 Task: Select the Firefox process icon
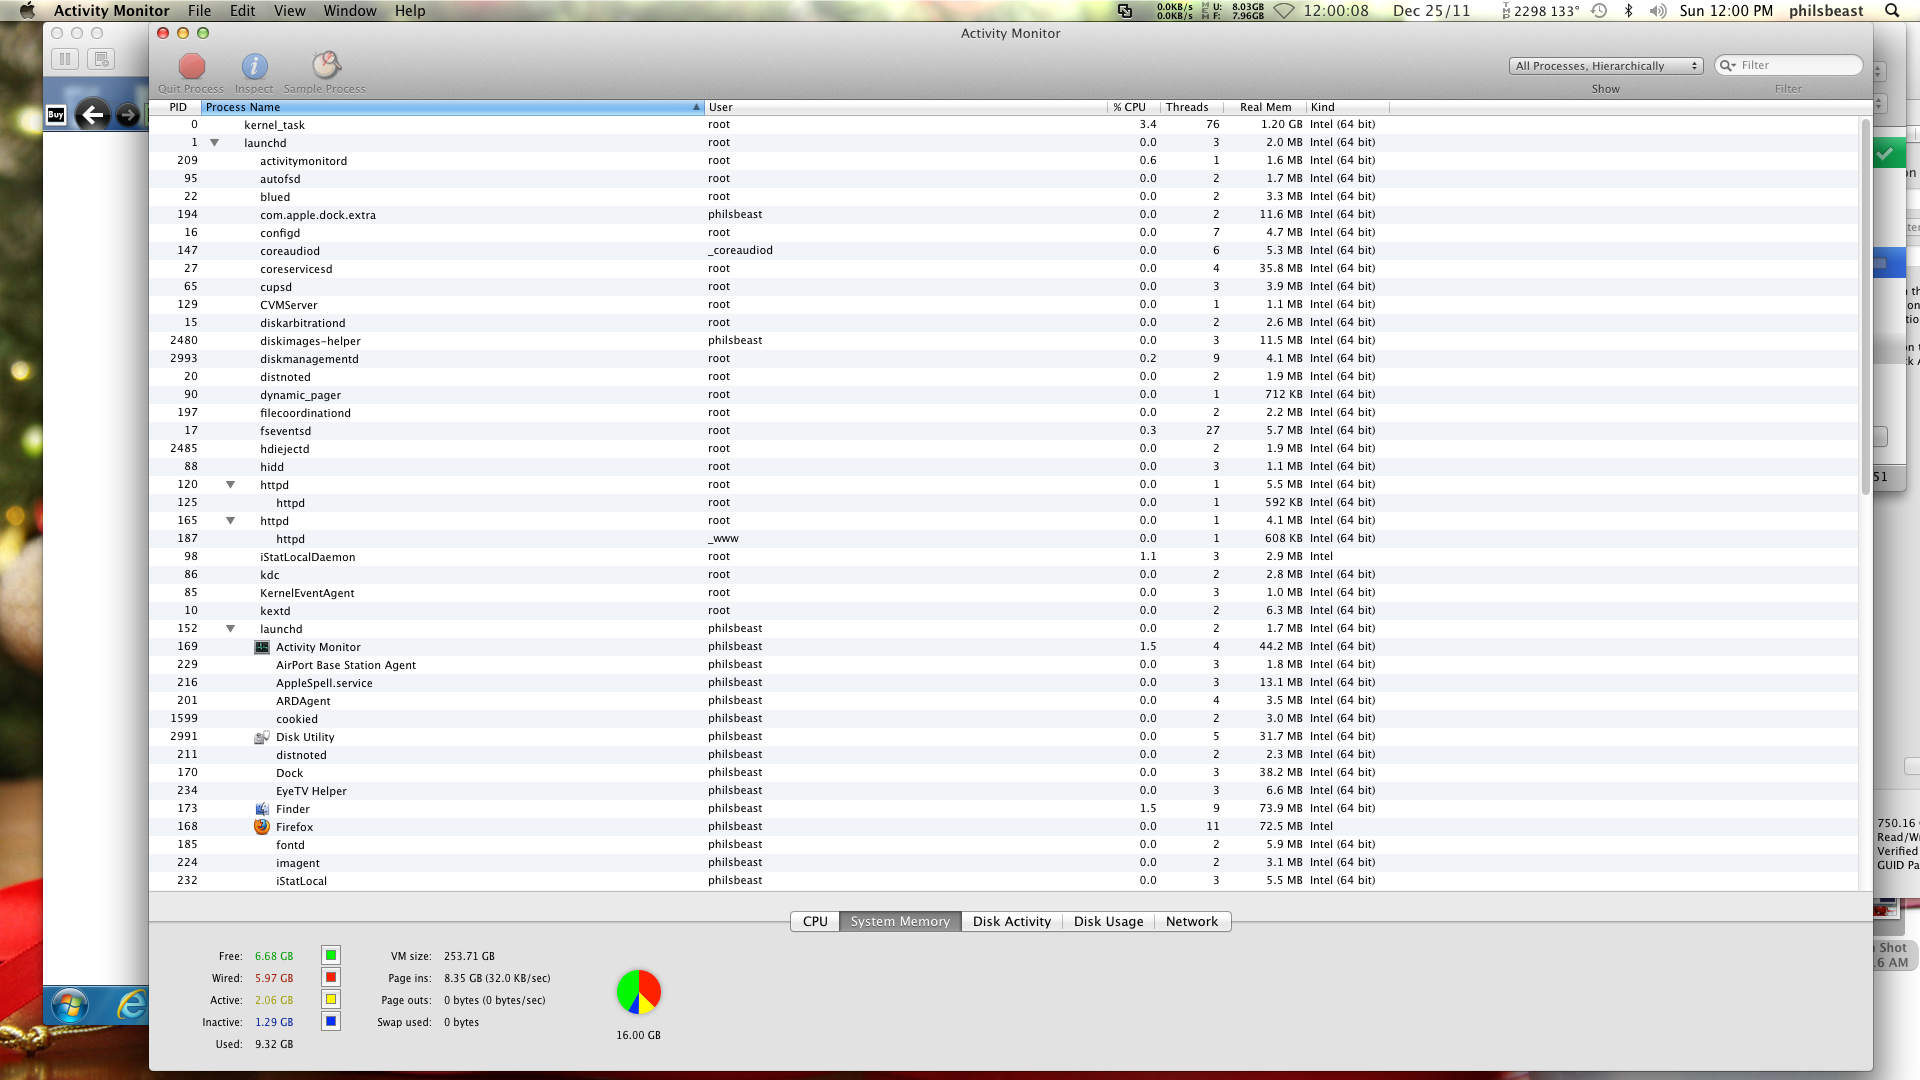pyautogui.click(x=262, y=827)
